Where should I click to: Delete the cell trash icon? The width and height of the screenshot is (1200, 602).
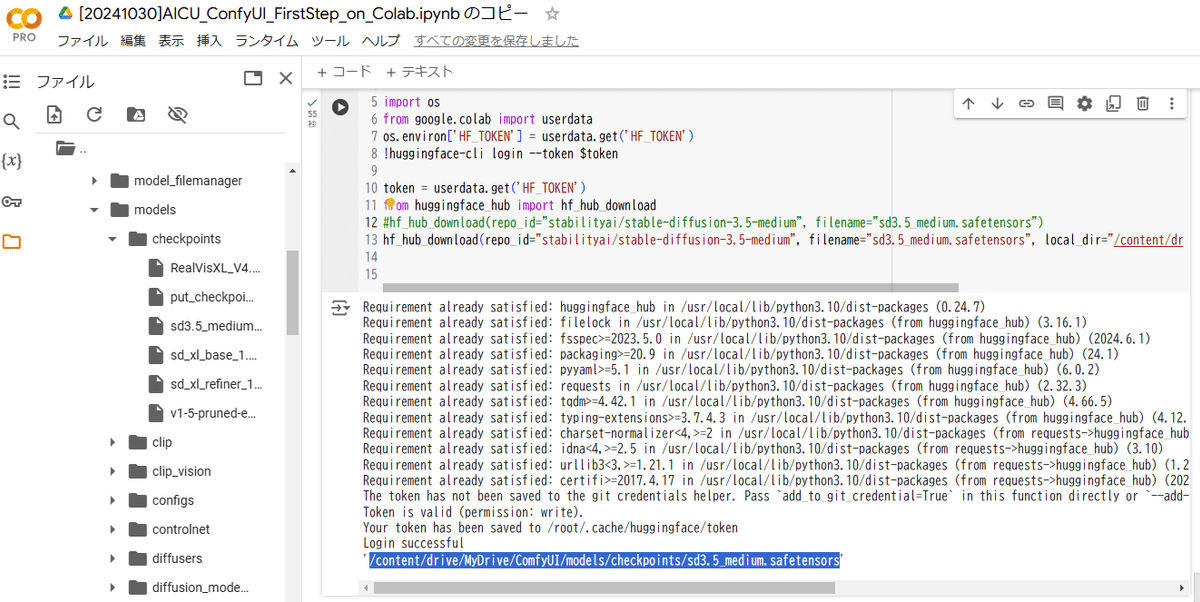pos(1143,103)
